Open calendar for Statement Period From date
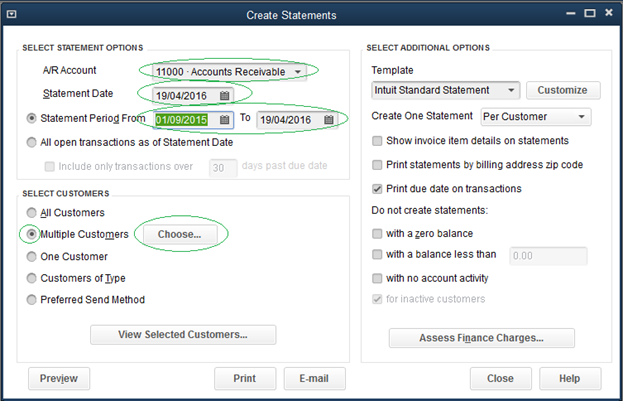This screenshot has width=623, height=401. click(222, 120)
